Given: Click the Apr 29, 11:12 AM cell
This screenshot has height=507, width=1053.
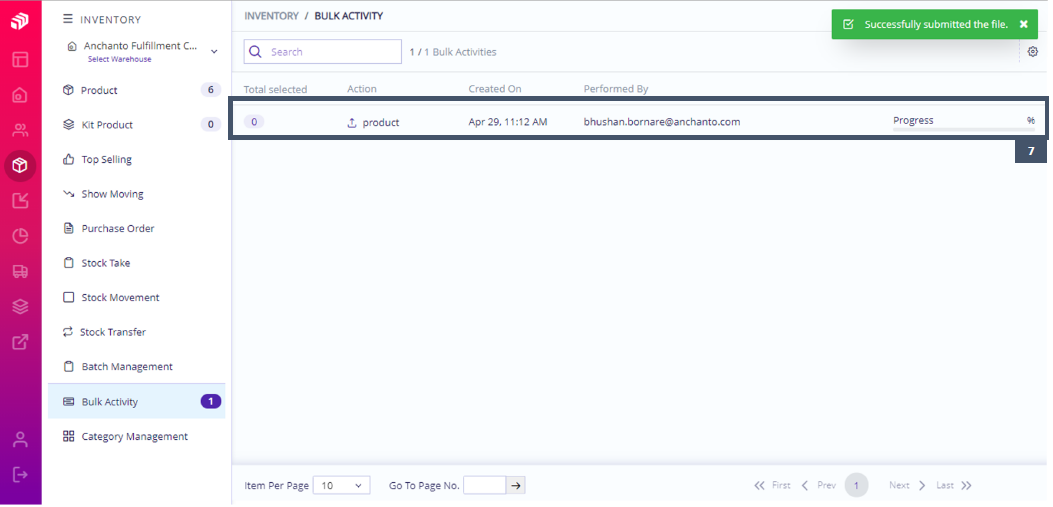Looking at the screenshot, I should (508, 122).
